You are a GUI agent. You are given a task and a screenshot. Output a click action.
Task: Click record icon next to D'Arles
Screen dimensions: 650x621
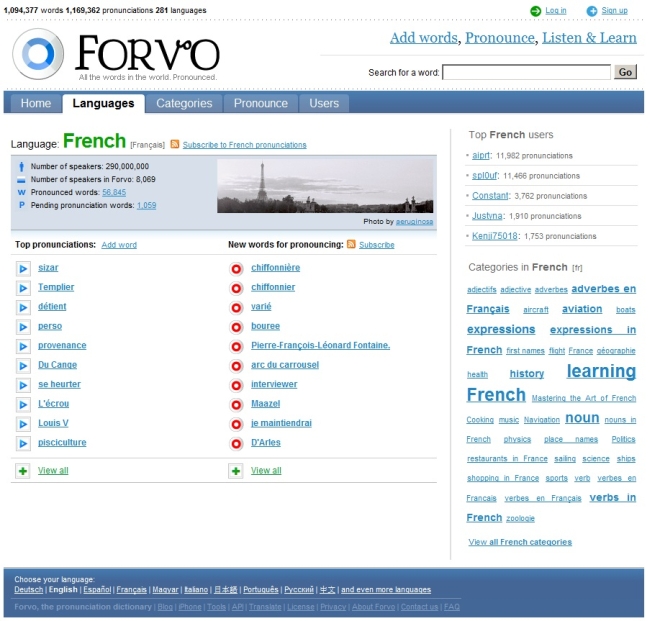(236, 444)
